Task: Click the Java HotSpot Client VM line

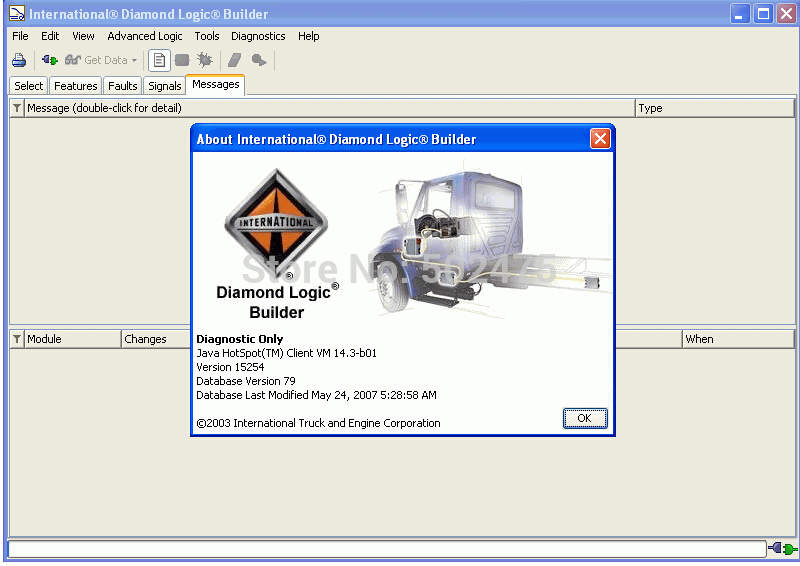Action: click(286, 353)
